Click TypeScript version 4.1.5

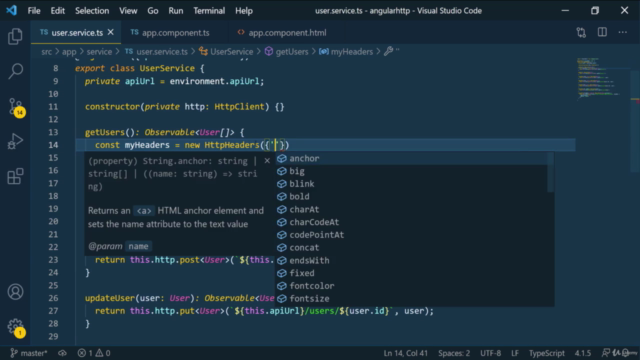583,353
